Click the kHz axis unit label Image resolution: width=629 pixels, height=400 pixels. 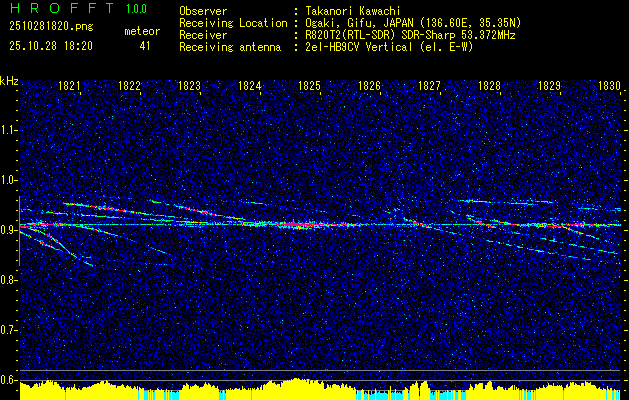click(x=9, y=81)
